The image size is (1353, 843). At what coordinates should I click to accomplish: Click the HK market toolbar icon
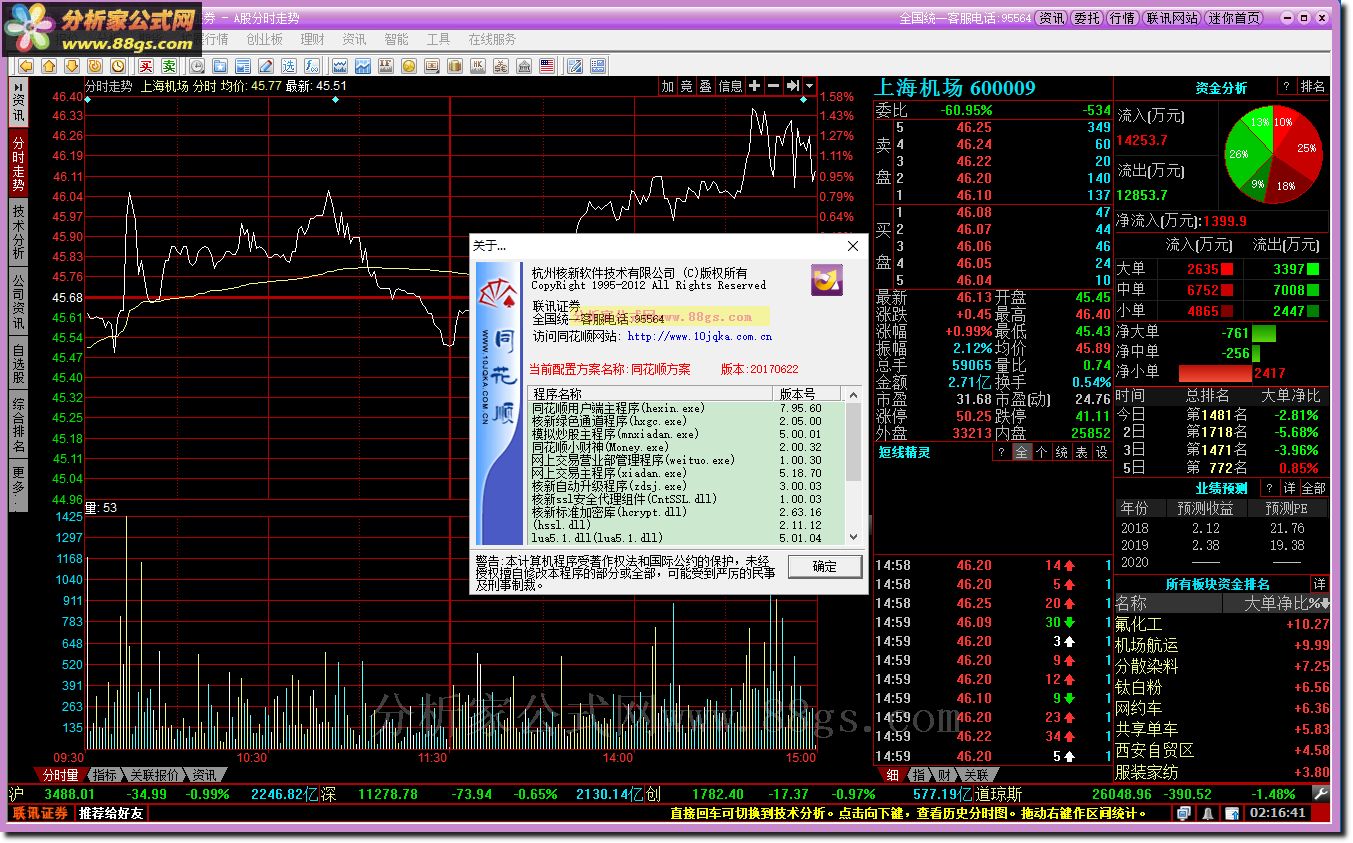click(478, 66)
